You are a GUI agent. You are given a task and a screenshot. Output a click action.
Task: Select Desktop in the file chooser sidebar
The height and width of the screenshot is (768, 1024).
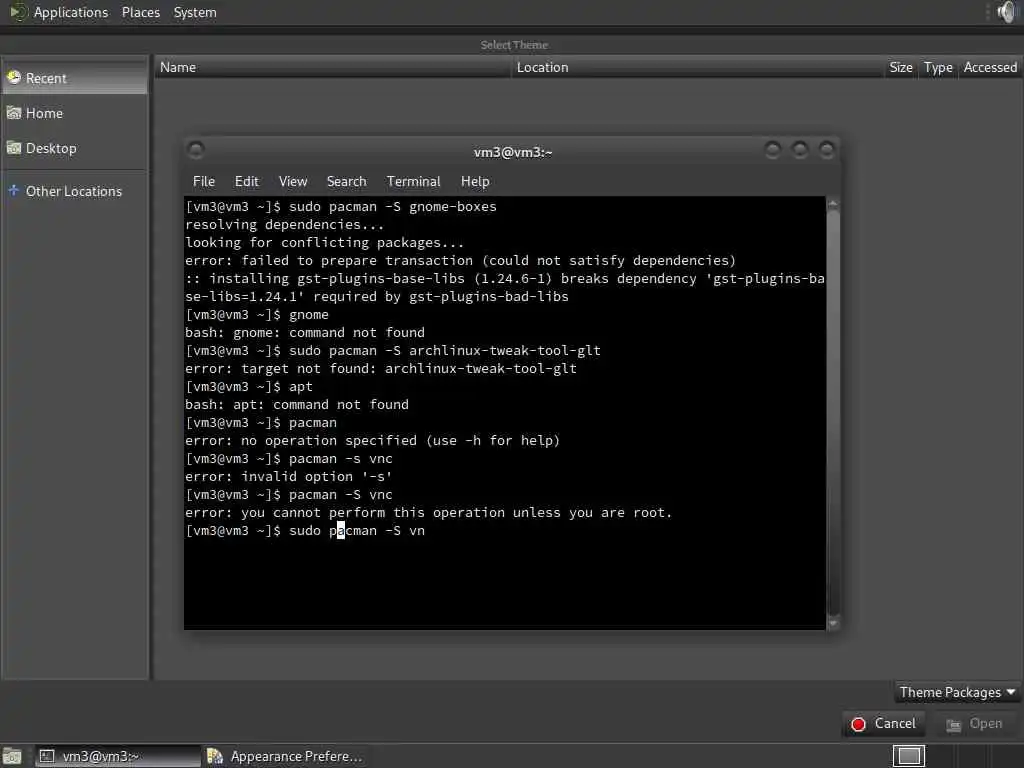click(74, 149)
